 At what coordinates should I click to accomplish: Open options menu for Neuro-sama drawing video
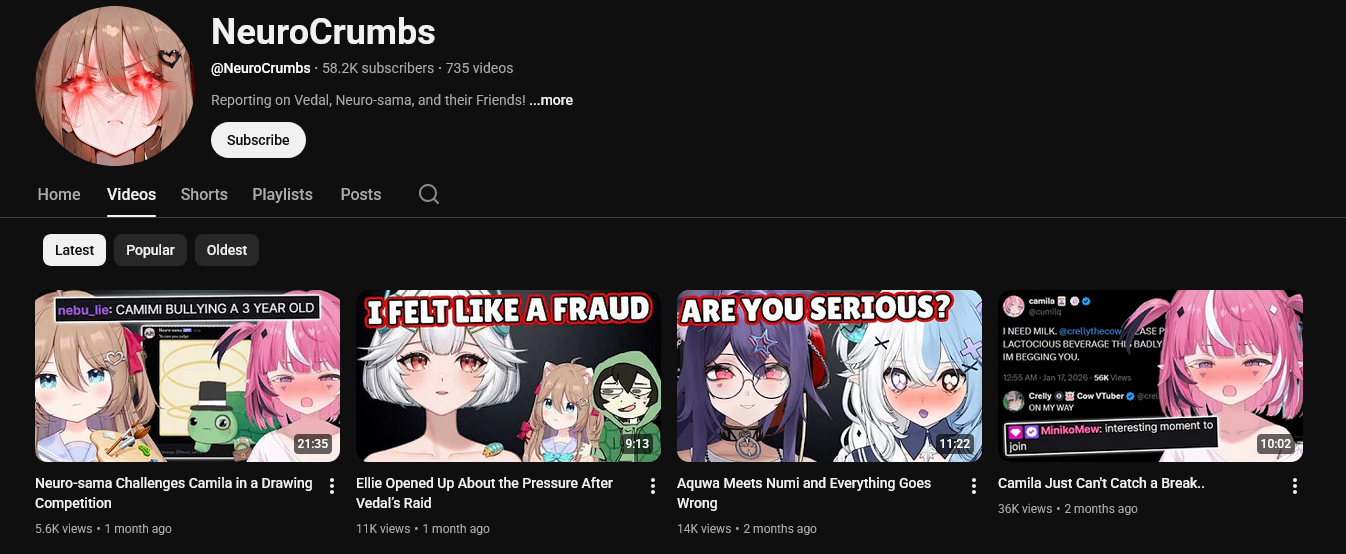click(x=332, y=486)
